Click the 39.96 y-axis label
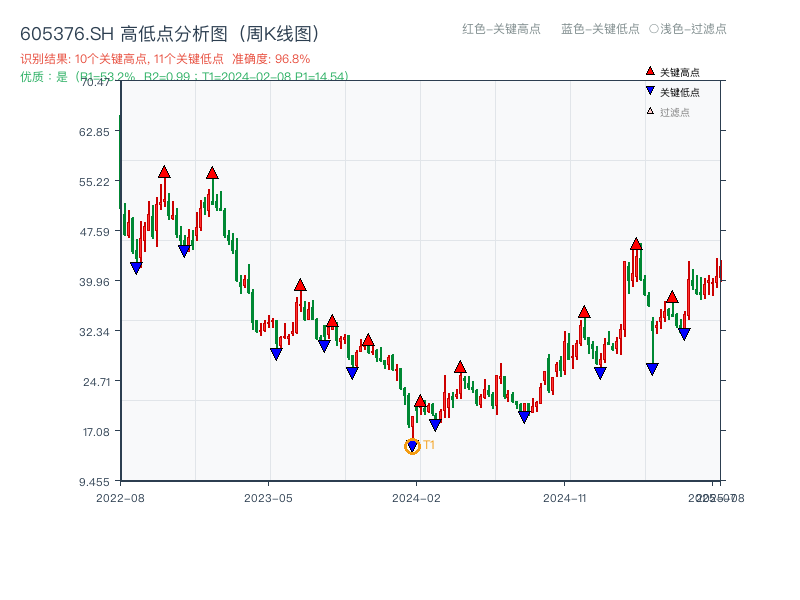 [94, 282]
